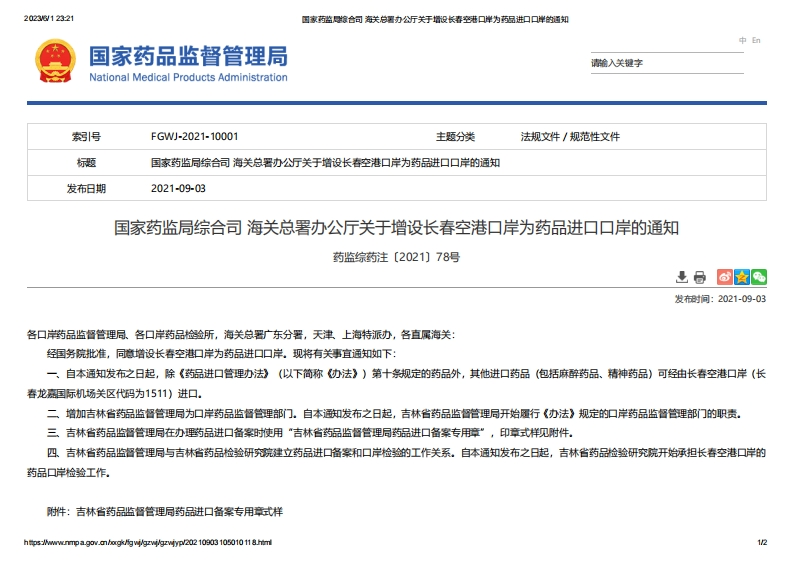Screen dimensions: 793x561
Task: Click the main notice headline
Action: (396, 228)
